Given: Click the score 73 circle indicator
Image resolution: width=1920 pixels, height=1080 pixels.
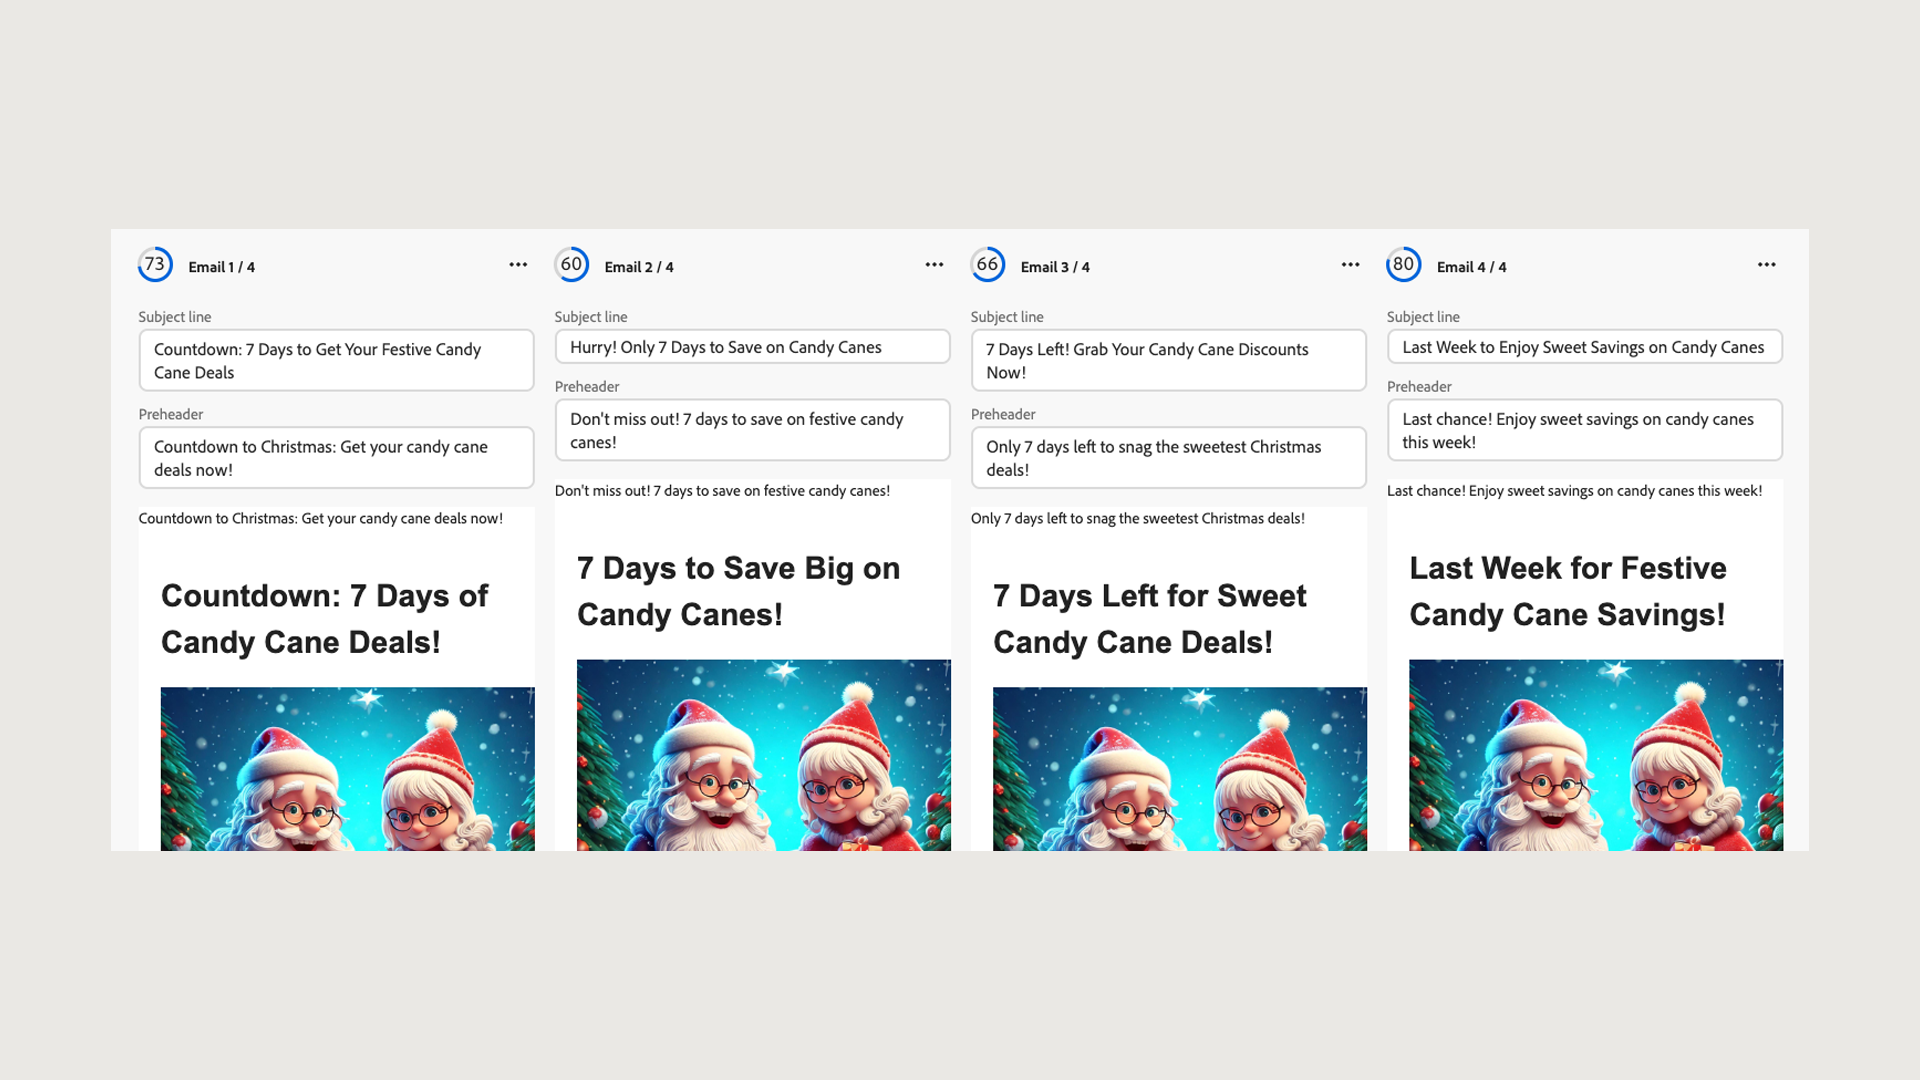Looking at the screenshot, I should pyautogui.click(x=155, y=265).
